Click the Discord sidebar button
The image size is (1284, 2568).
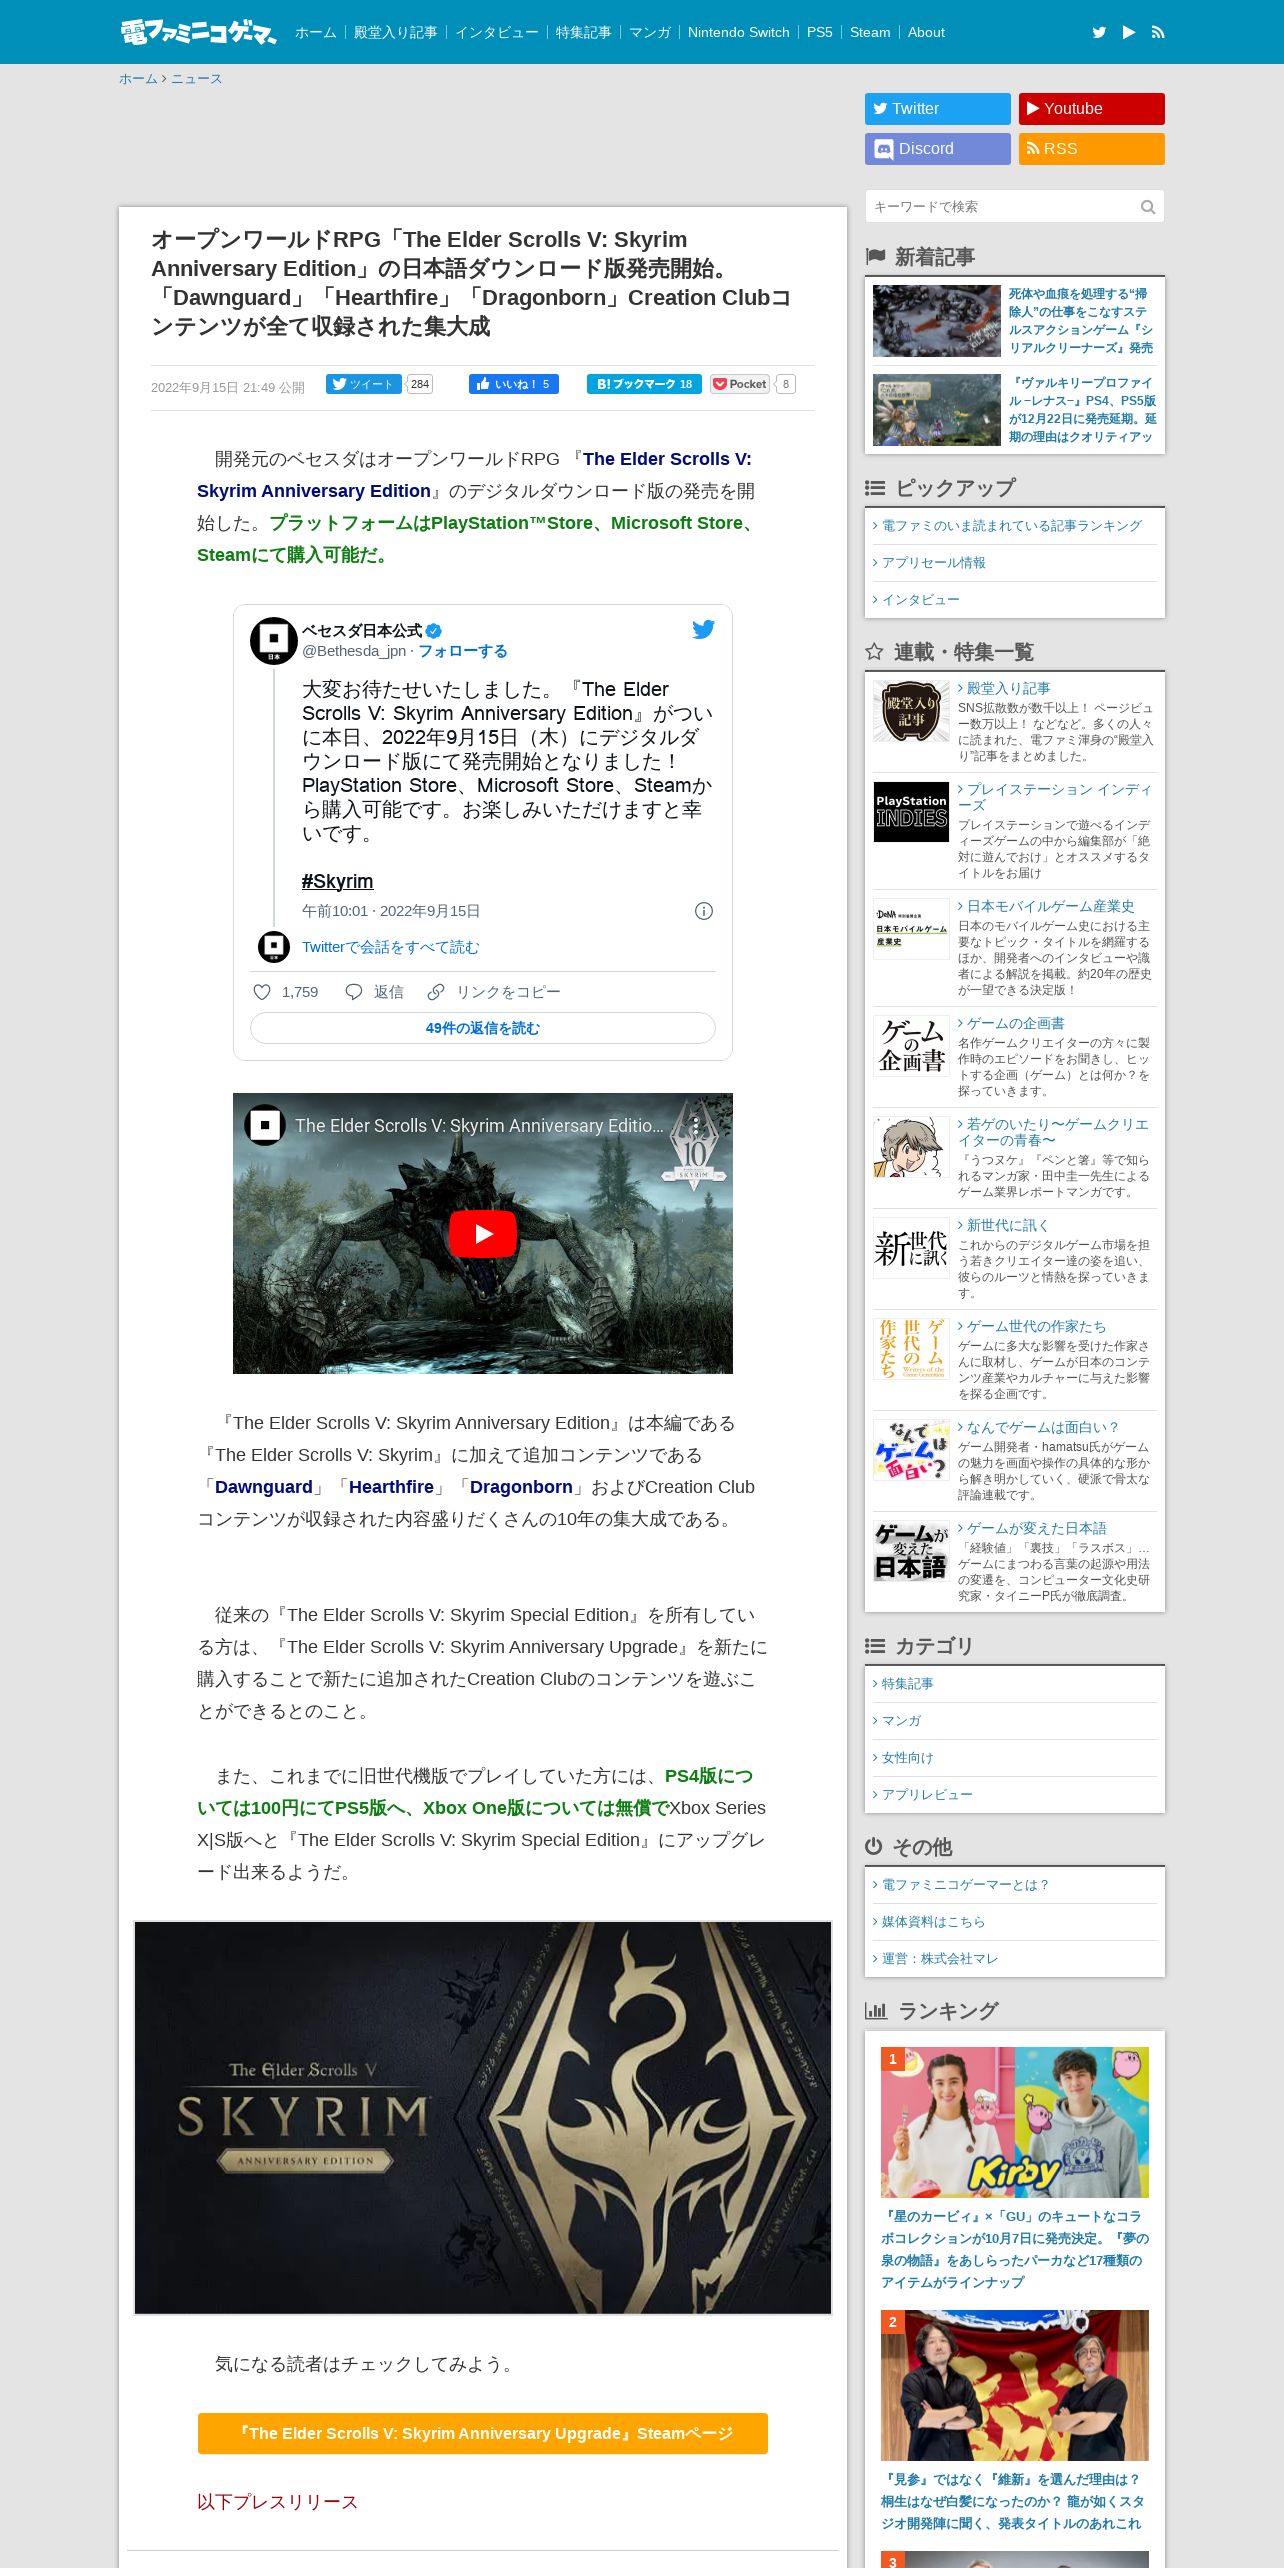coord(938,149)
